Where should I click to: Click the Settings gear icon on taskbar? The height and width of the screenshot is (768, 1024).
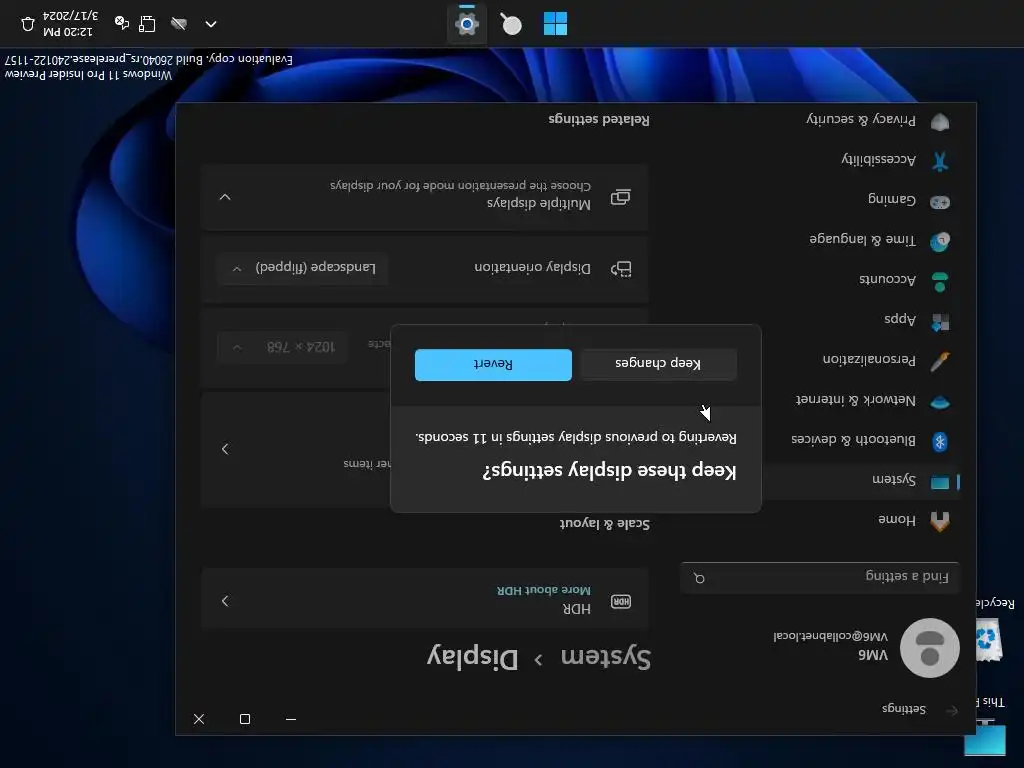(x=466, y=24)
